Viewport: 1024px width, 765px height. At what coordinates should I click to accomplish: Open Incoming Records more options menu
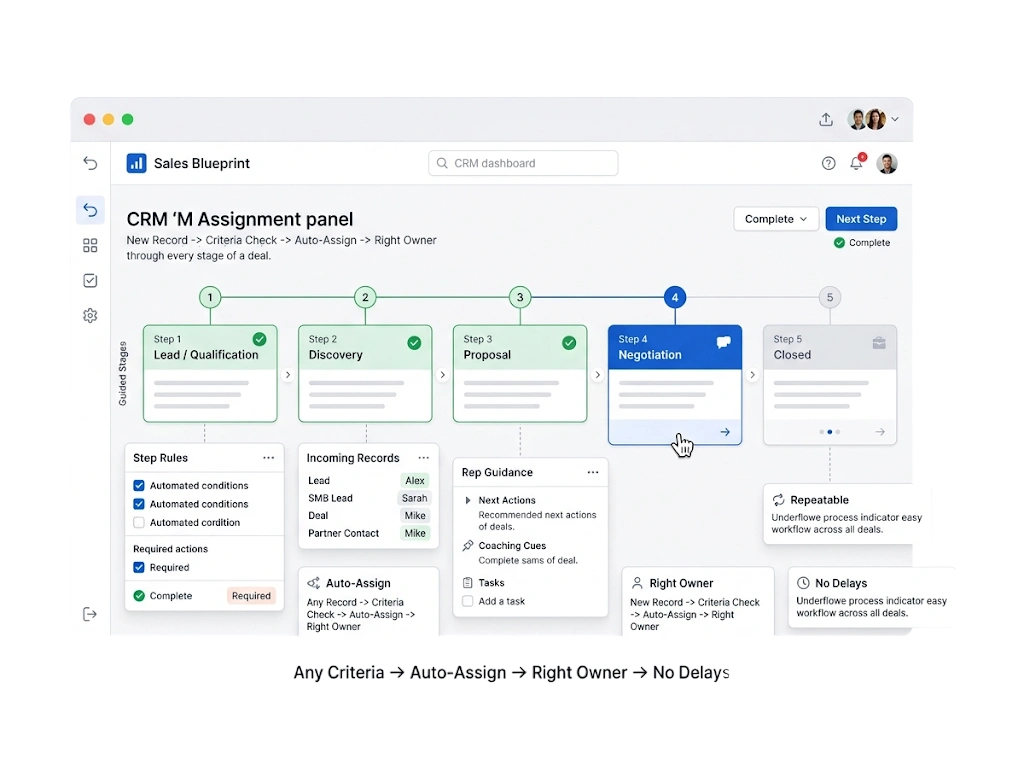pos(424,458)
